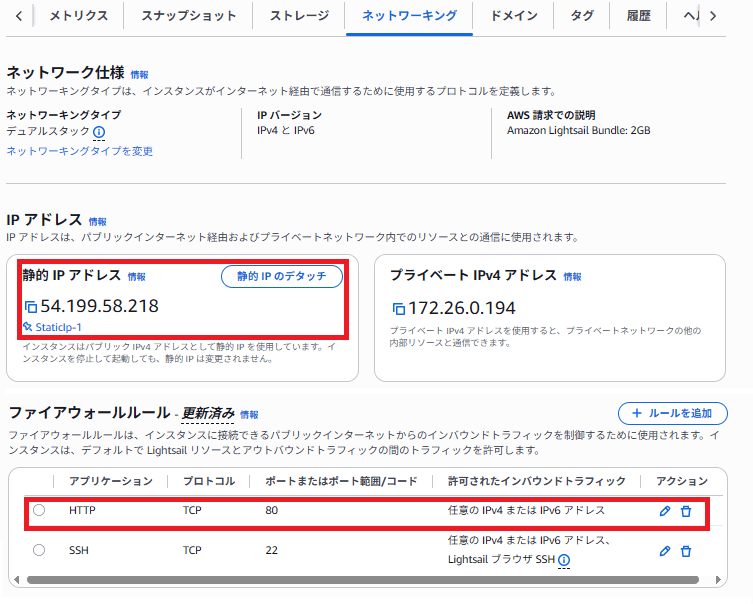
Task: Click the ポートまたはポート範囲/コード column header
Action: (341, 481)
